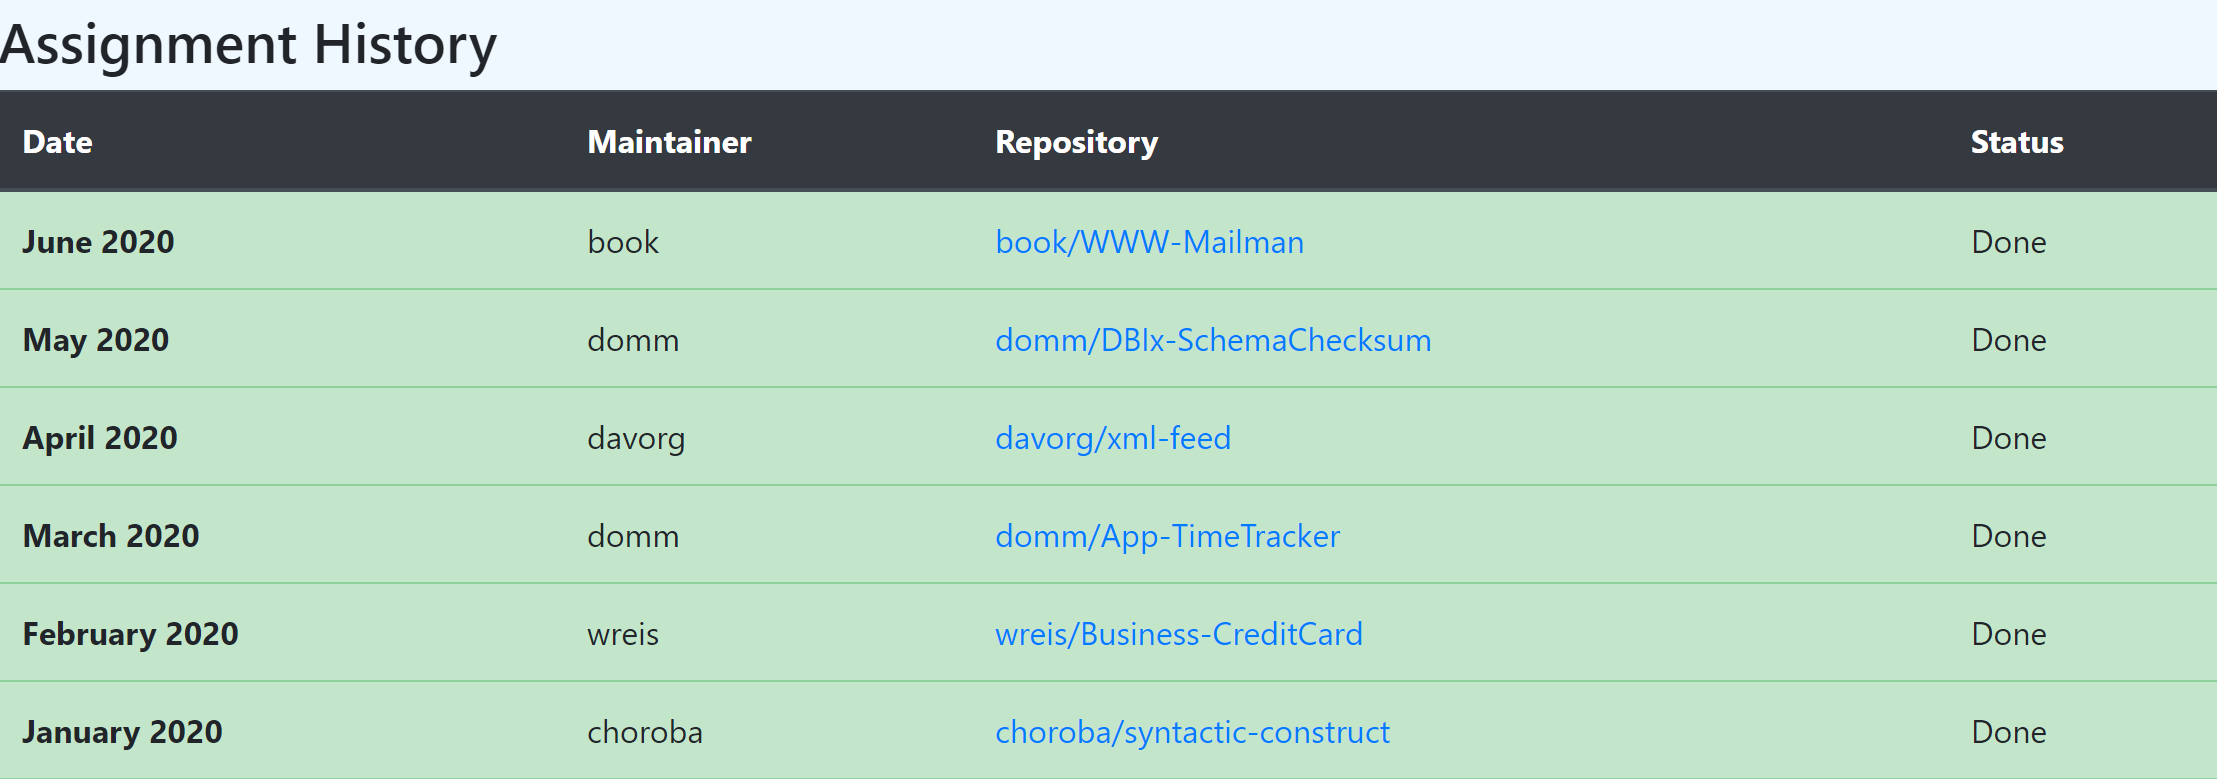Open the davorg/xml-feed repository link
The image size is (2217, 779).
(1113, 438)
